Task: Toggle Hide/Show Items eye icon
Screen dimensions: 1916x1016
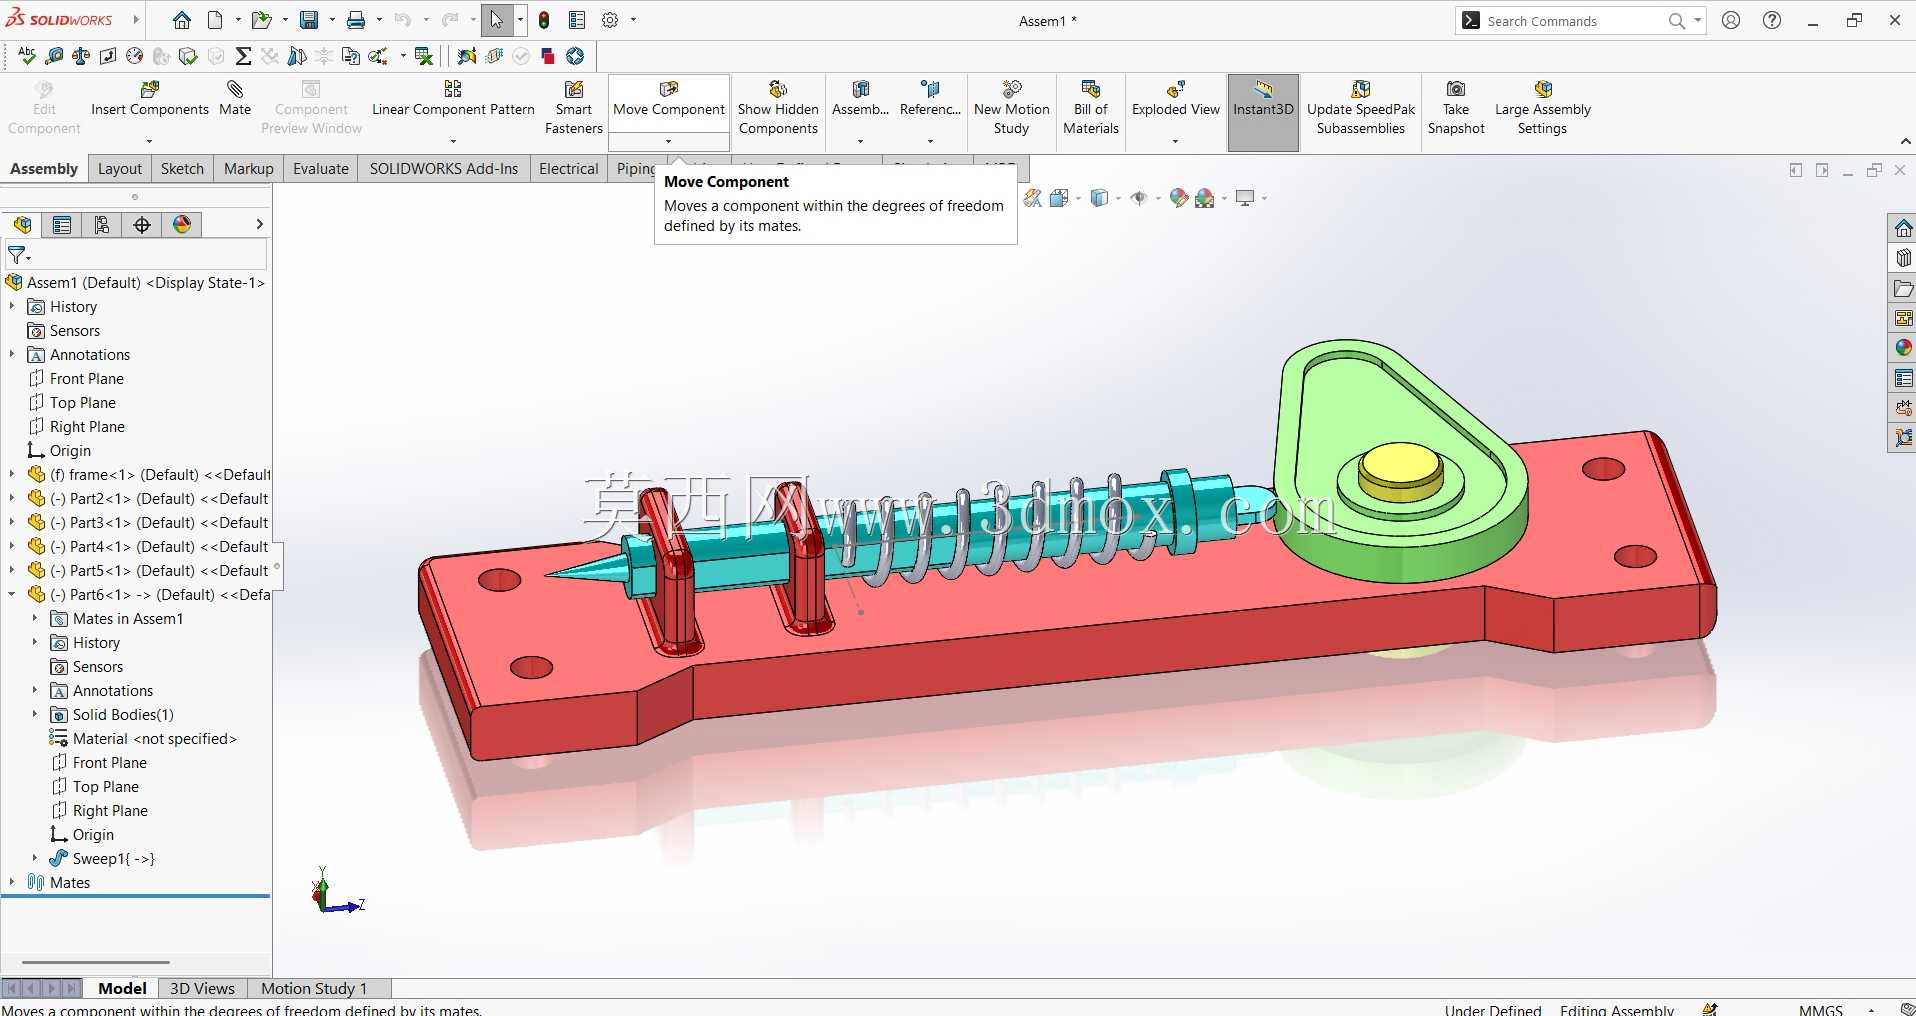Action: (1138, 198)
